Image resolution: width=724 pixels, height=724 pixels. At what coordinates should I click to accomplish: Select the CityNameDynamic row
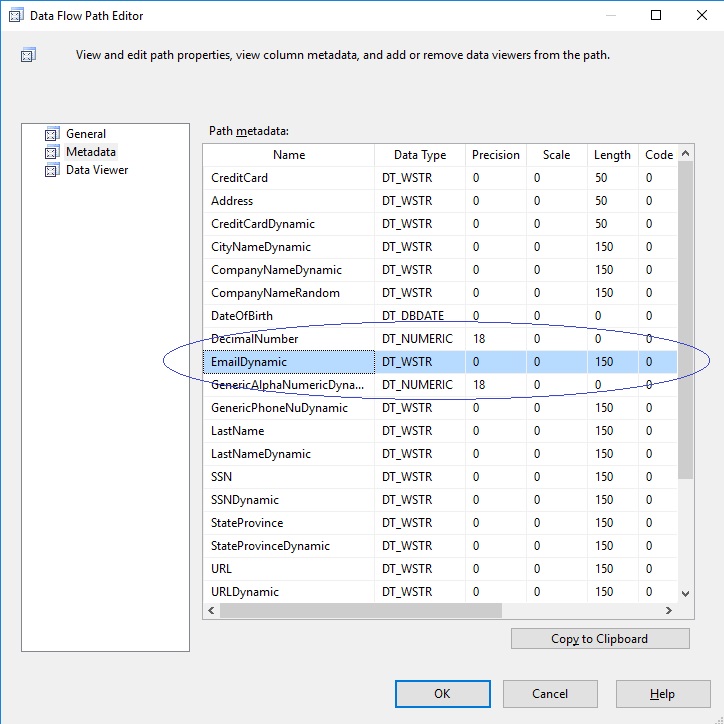pyautogui.click(x=440, y=247)
